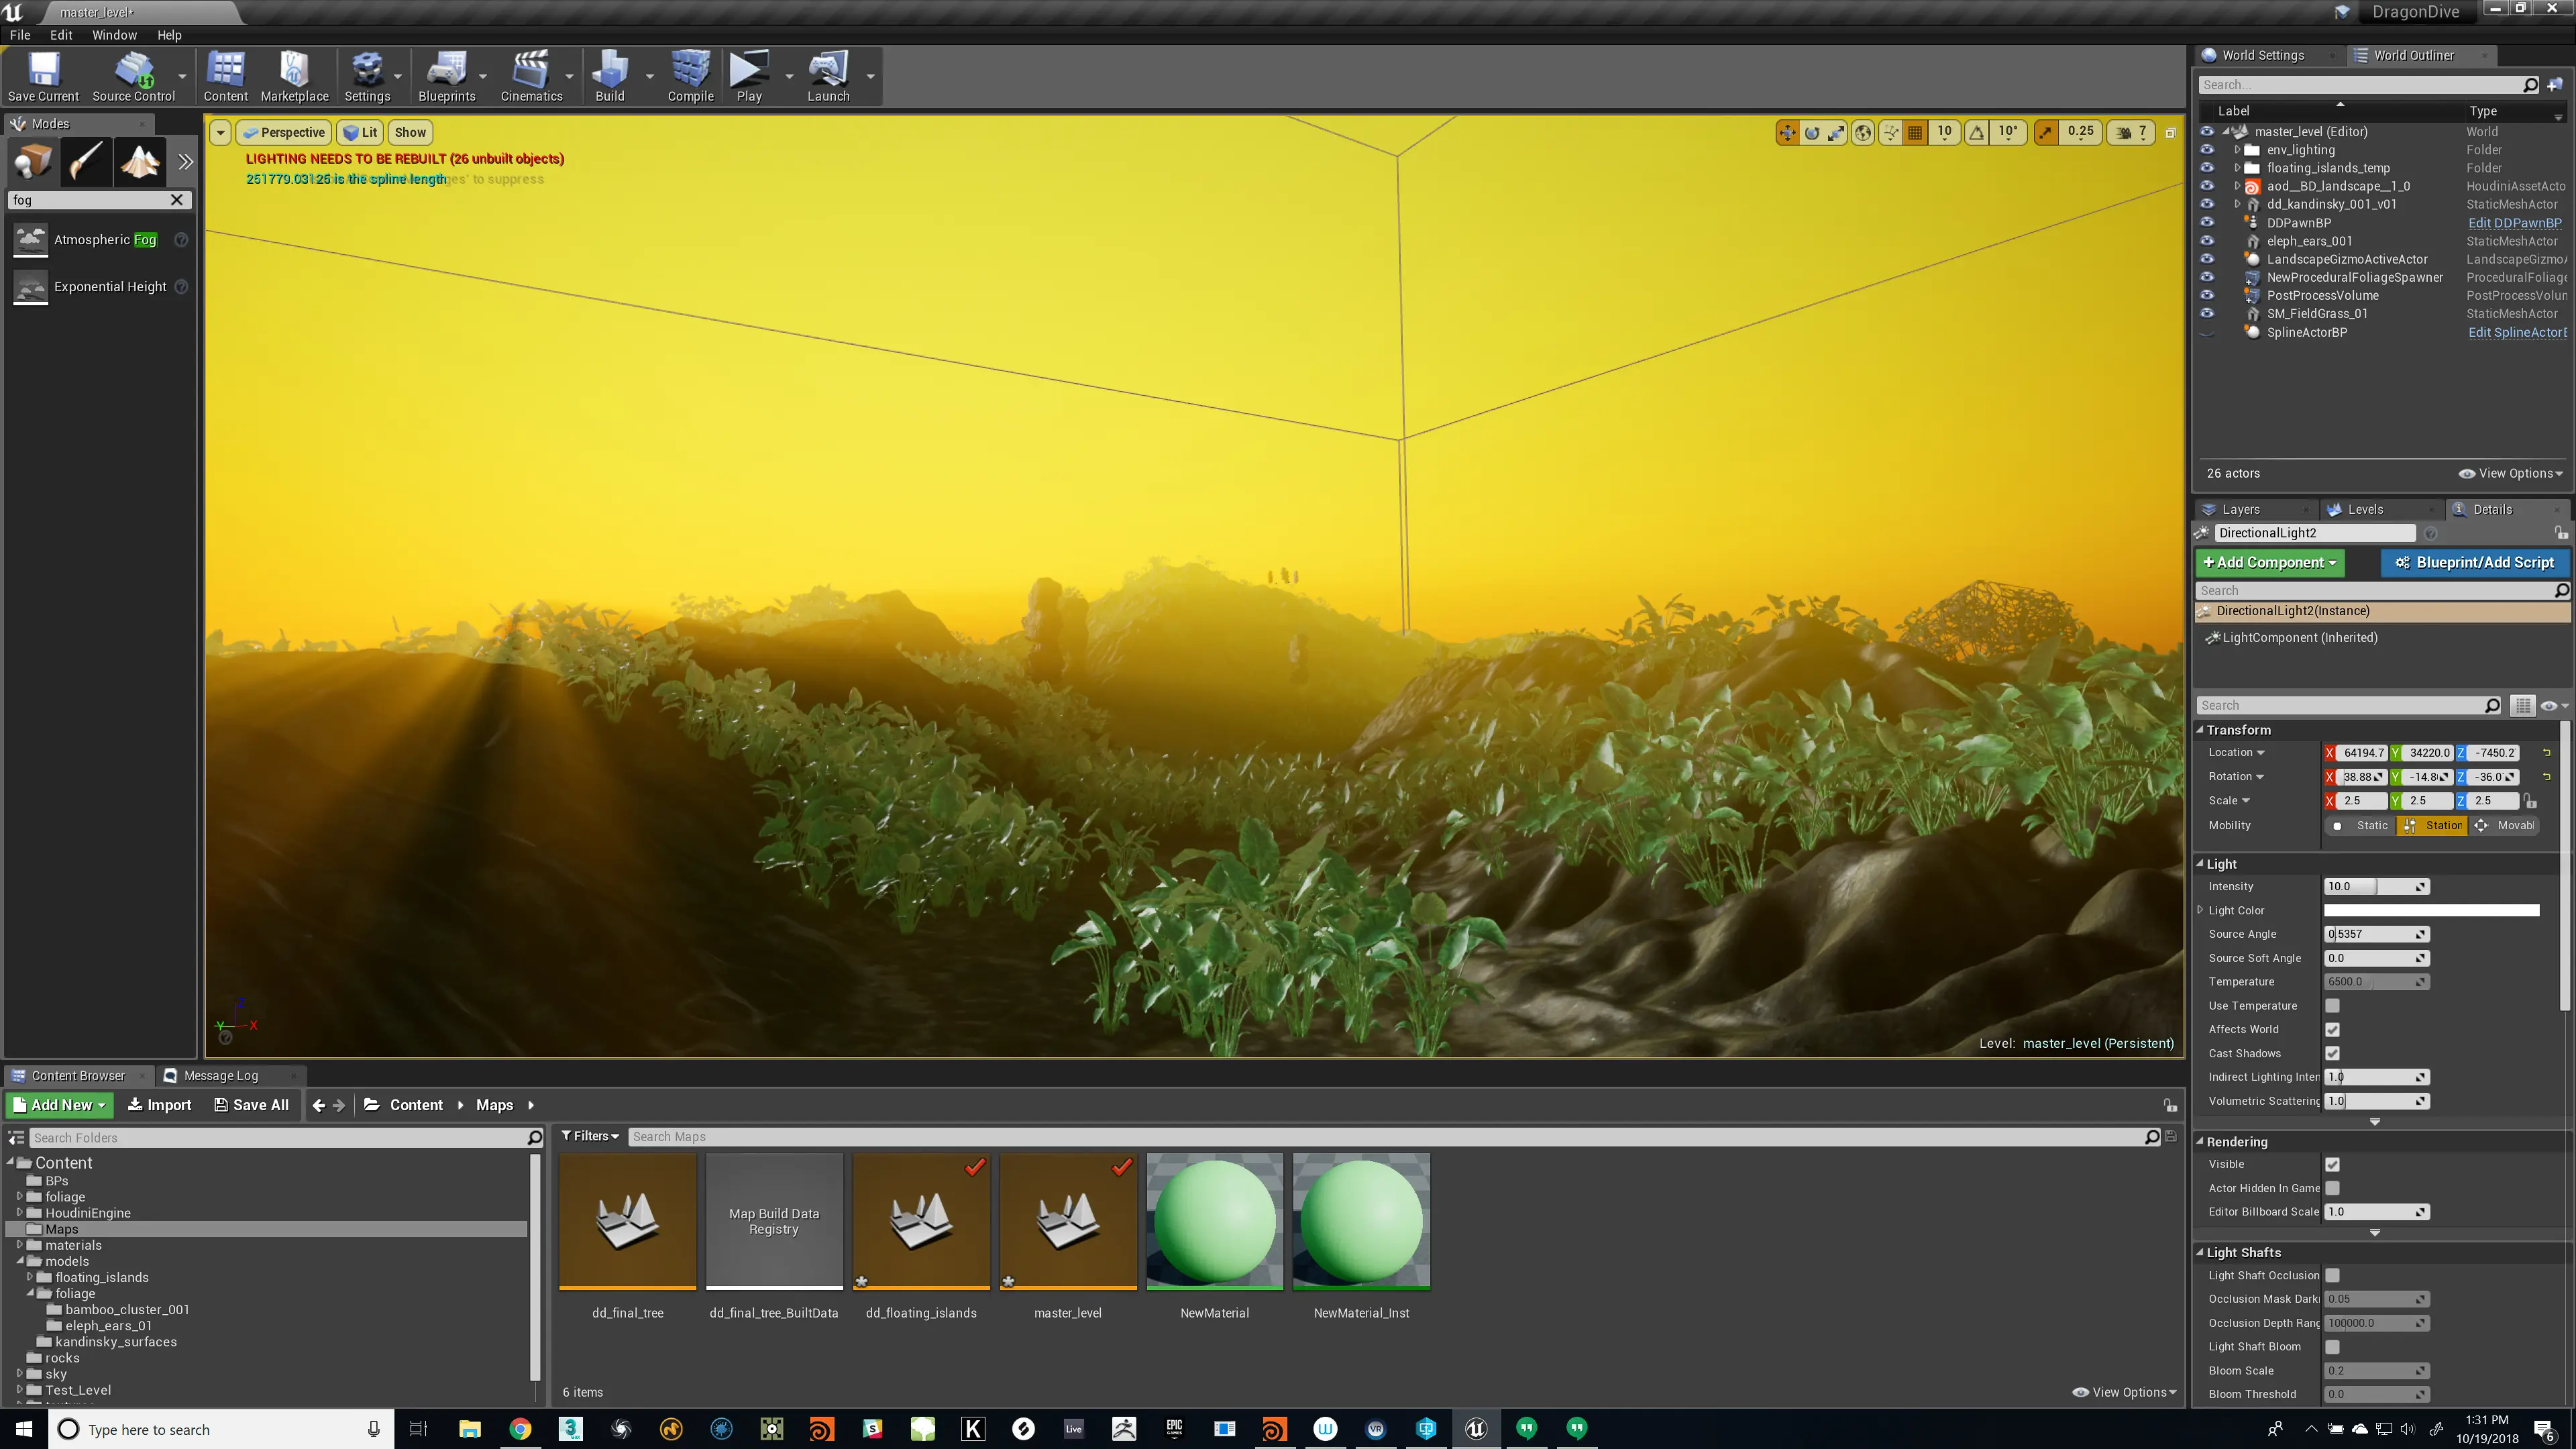Image resolution: width=2576 pixels, height=1449 pixels.
Task: Collapse the models folder in content tree
Action: point(19,1261)
